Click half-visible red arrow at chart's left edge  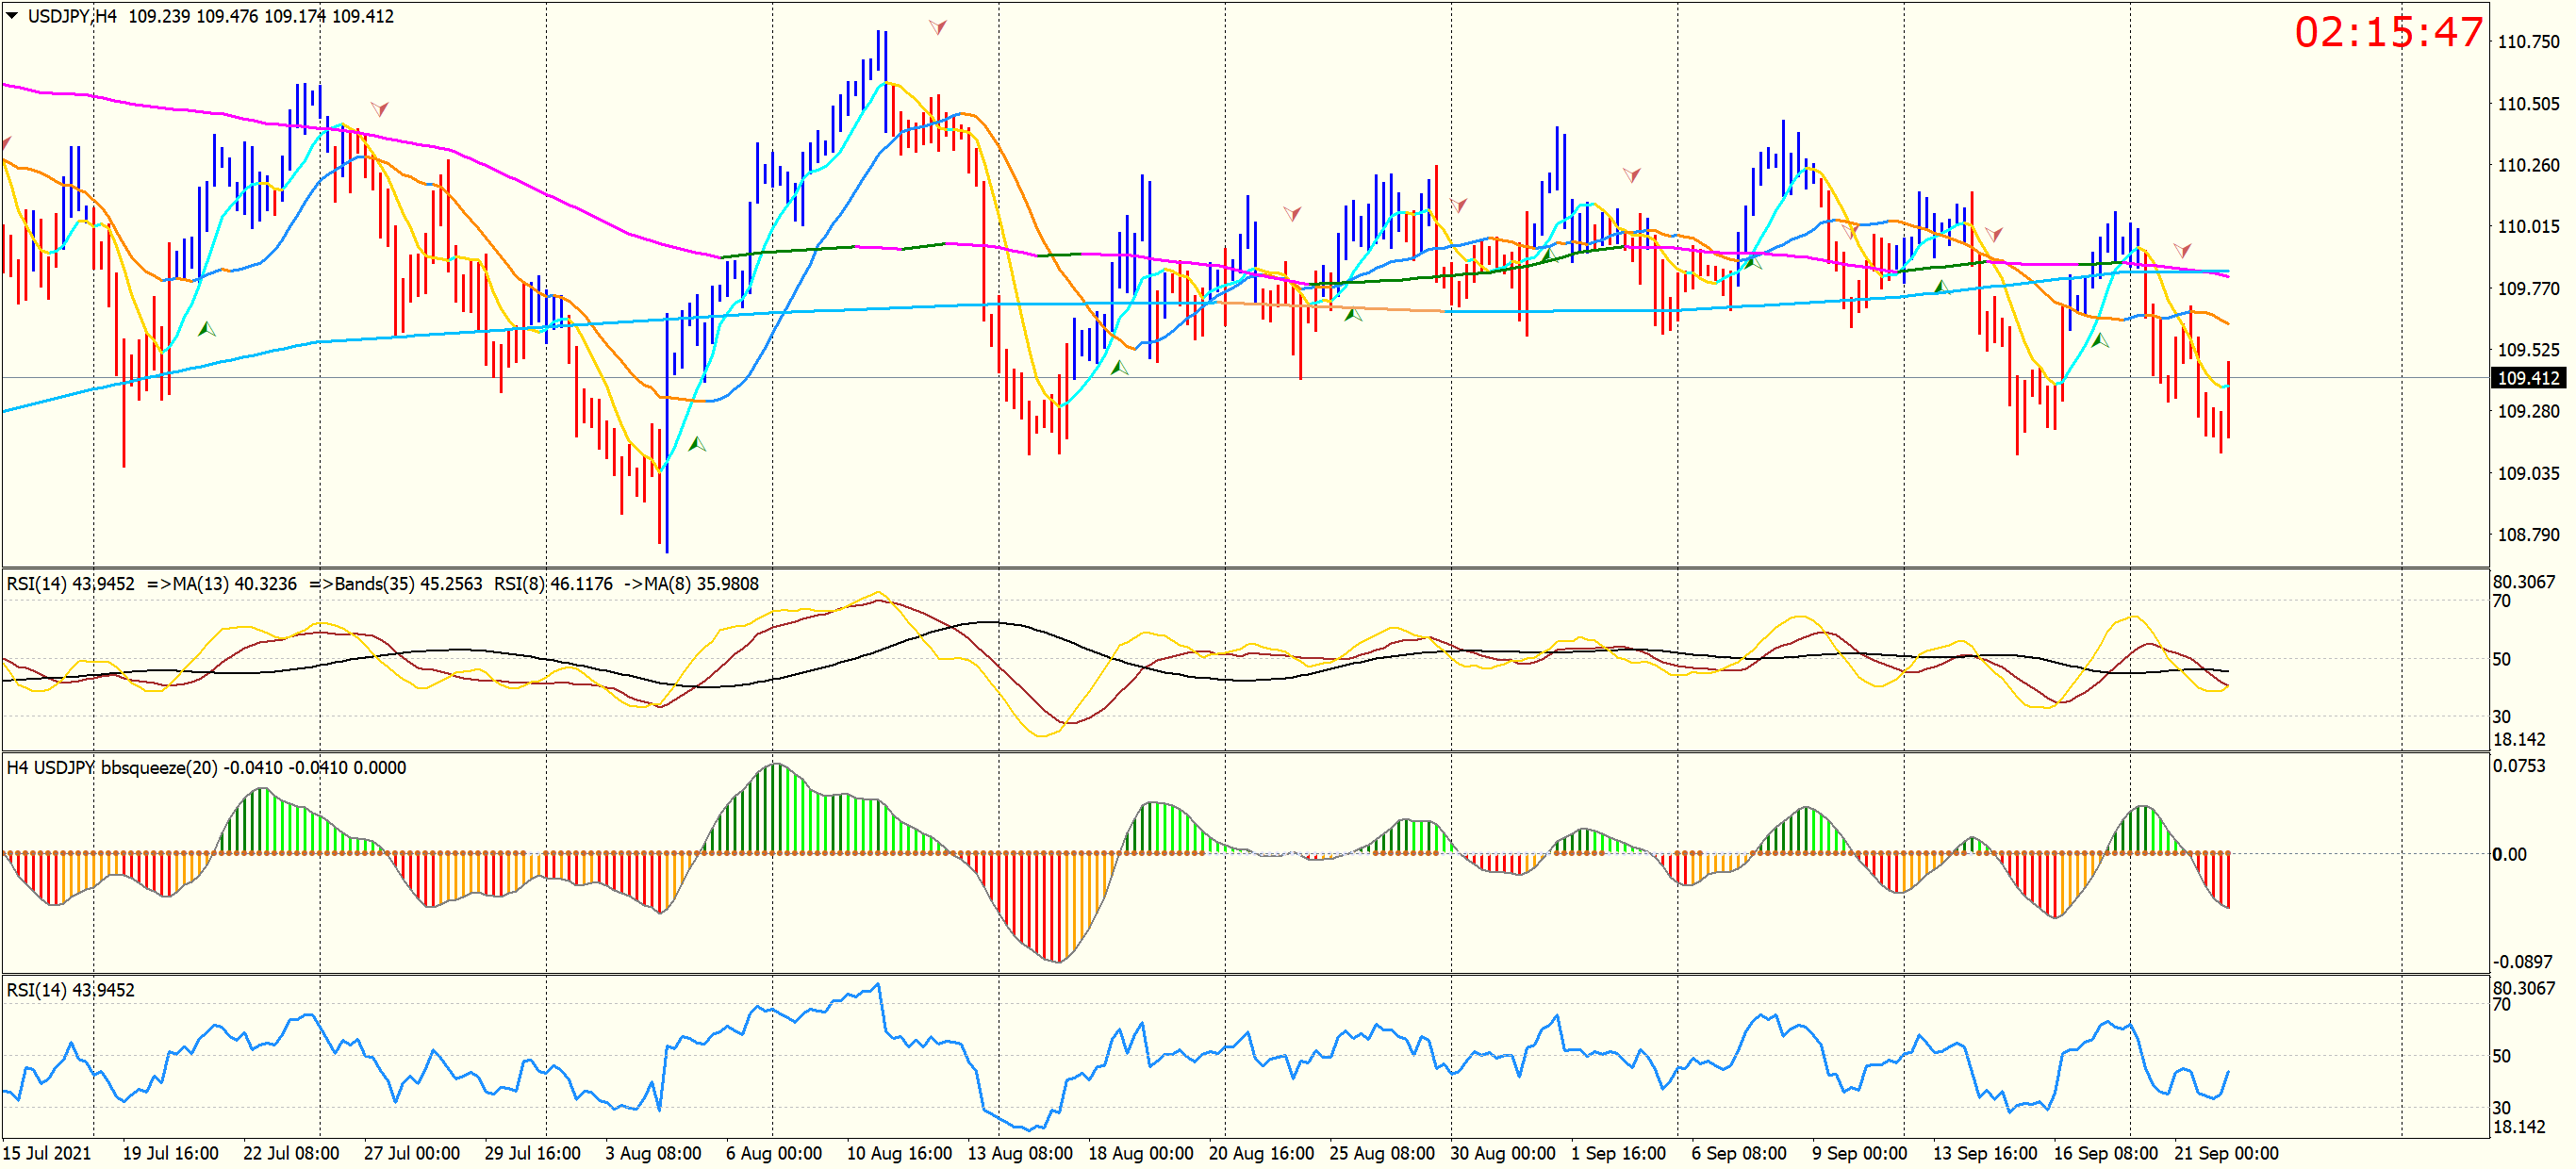click(x=6, y=144)
